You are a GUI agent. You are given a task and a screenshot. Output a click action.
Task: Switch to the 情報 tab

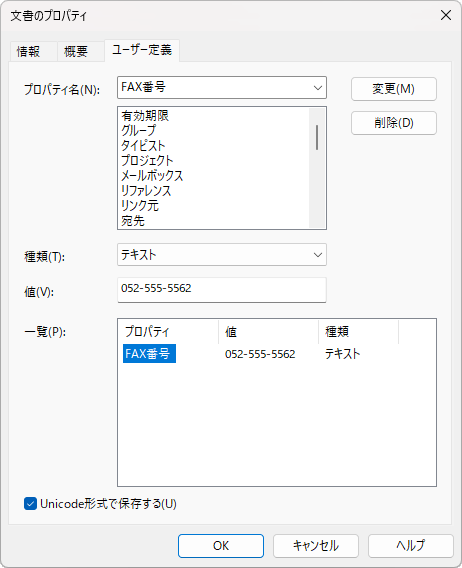tap(28, 51)
